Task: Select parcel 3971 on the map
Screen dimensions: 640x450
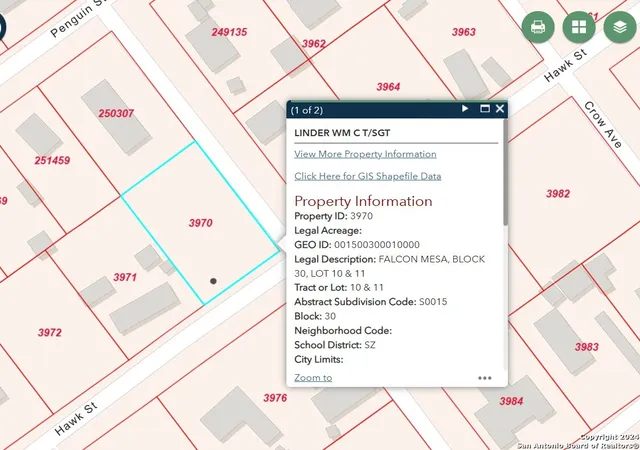Action: 125,277
